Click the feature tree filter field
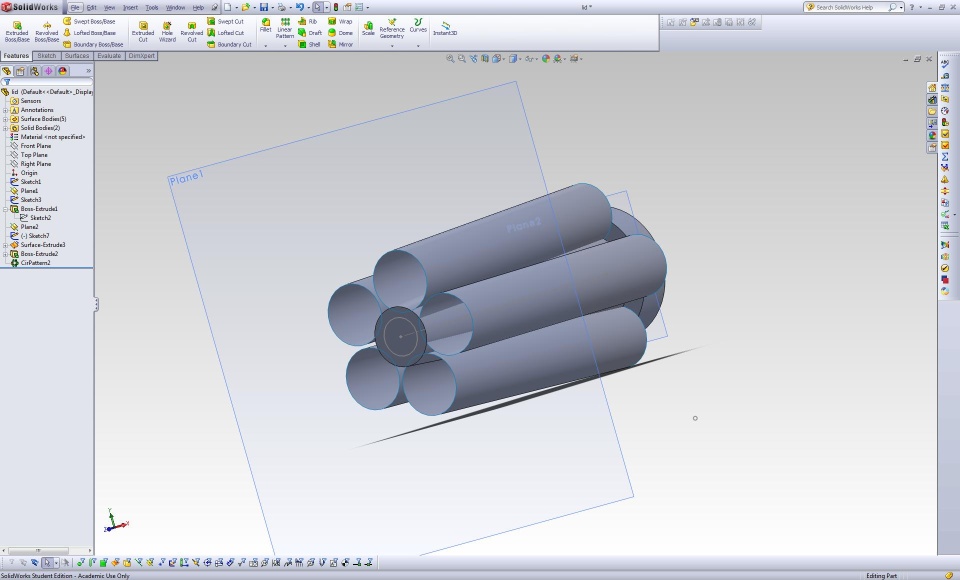 (47, 81)
